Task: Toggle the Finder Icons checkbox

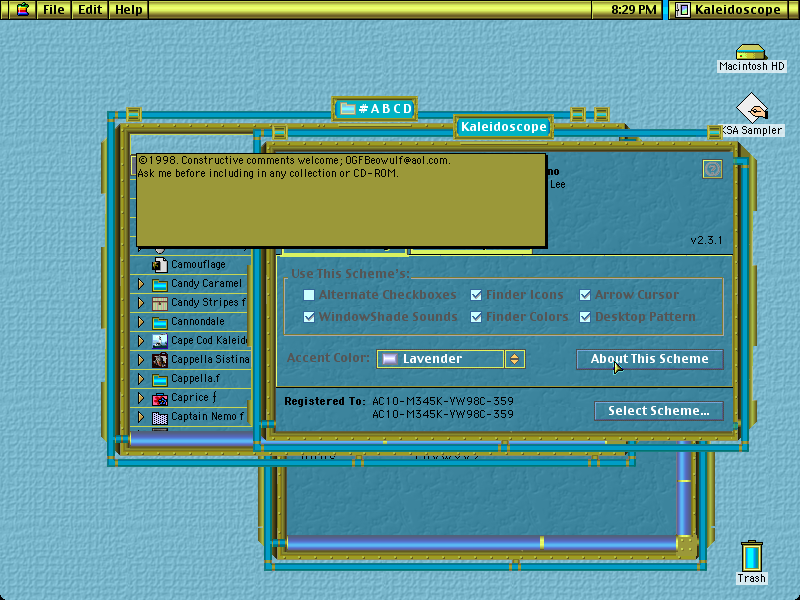Action: pyautogui.click(x=476, y=295)
